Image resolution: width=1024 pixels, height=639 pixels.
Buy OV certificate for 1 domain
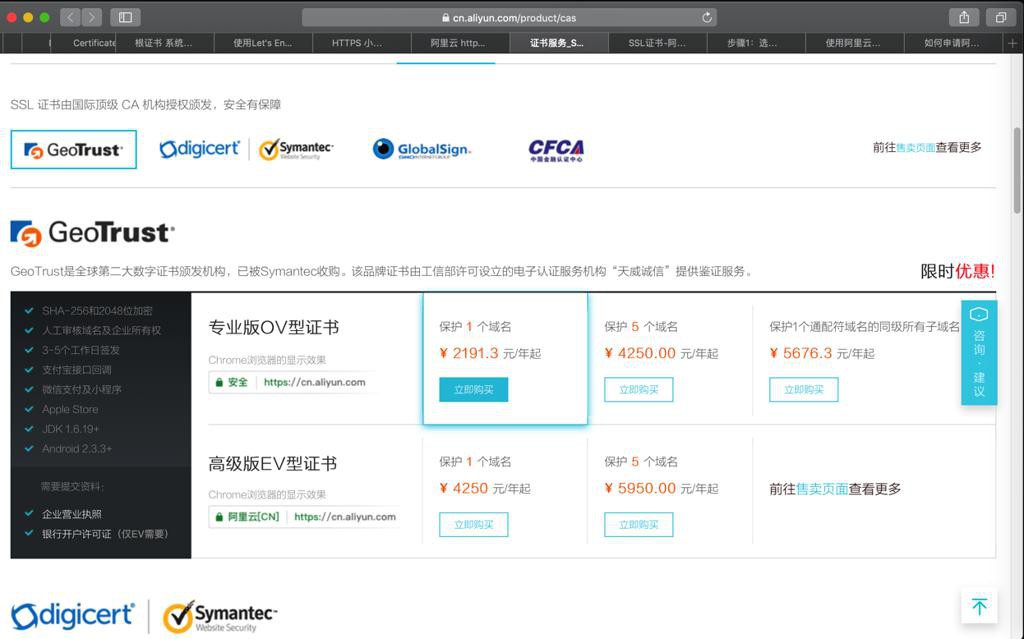coord(473,389)
